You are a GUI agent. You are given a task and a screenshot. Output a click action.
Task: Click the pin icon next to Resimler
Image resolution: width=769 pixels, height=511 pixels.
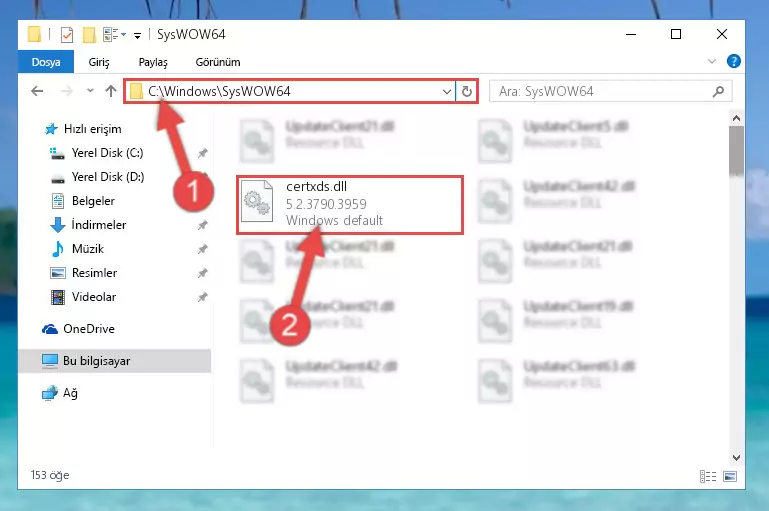pos(202,273)
